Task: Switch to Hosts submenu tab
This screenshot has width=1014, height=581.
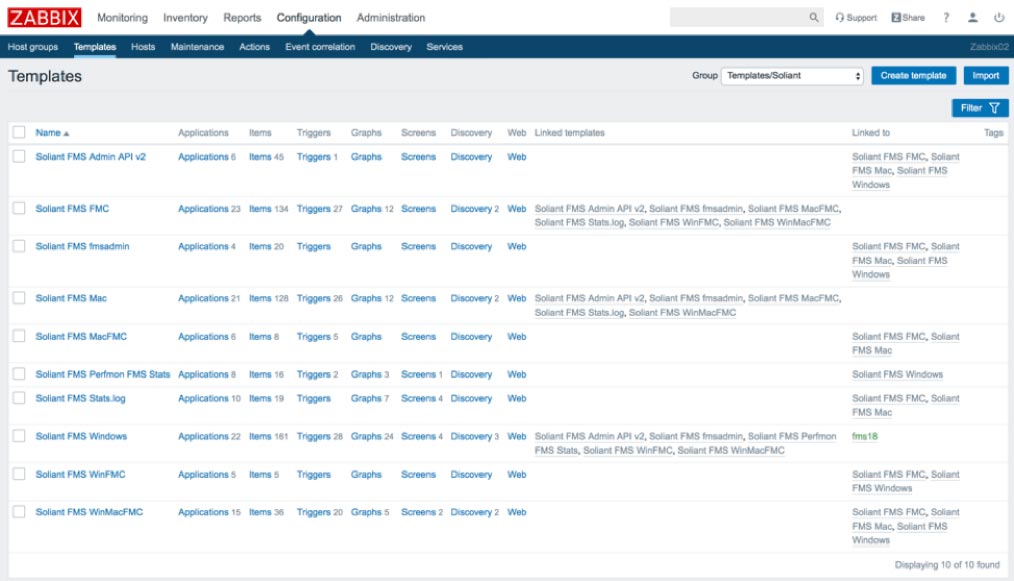Action: pos(143,47)
